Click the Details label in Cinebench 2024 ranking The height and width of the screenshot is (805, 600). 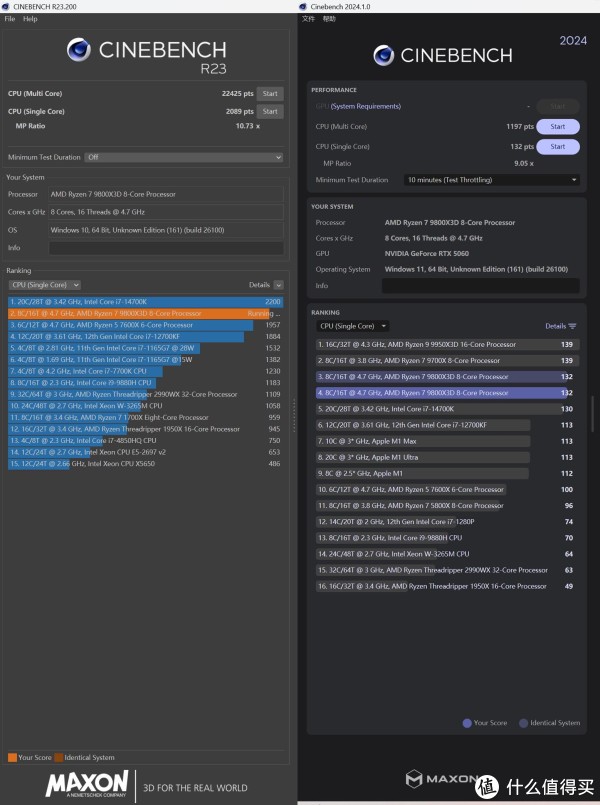(555, 326)
